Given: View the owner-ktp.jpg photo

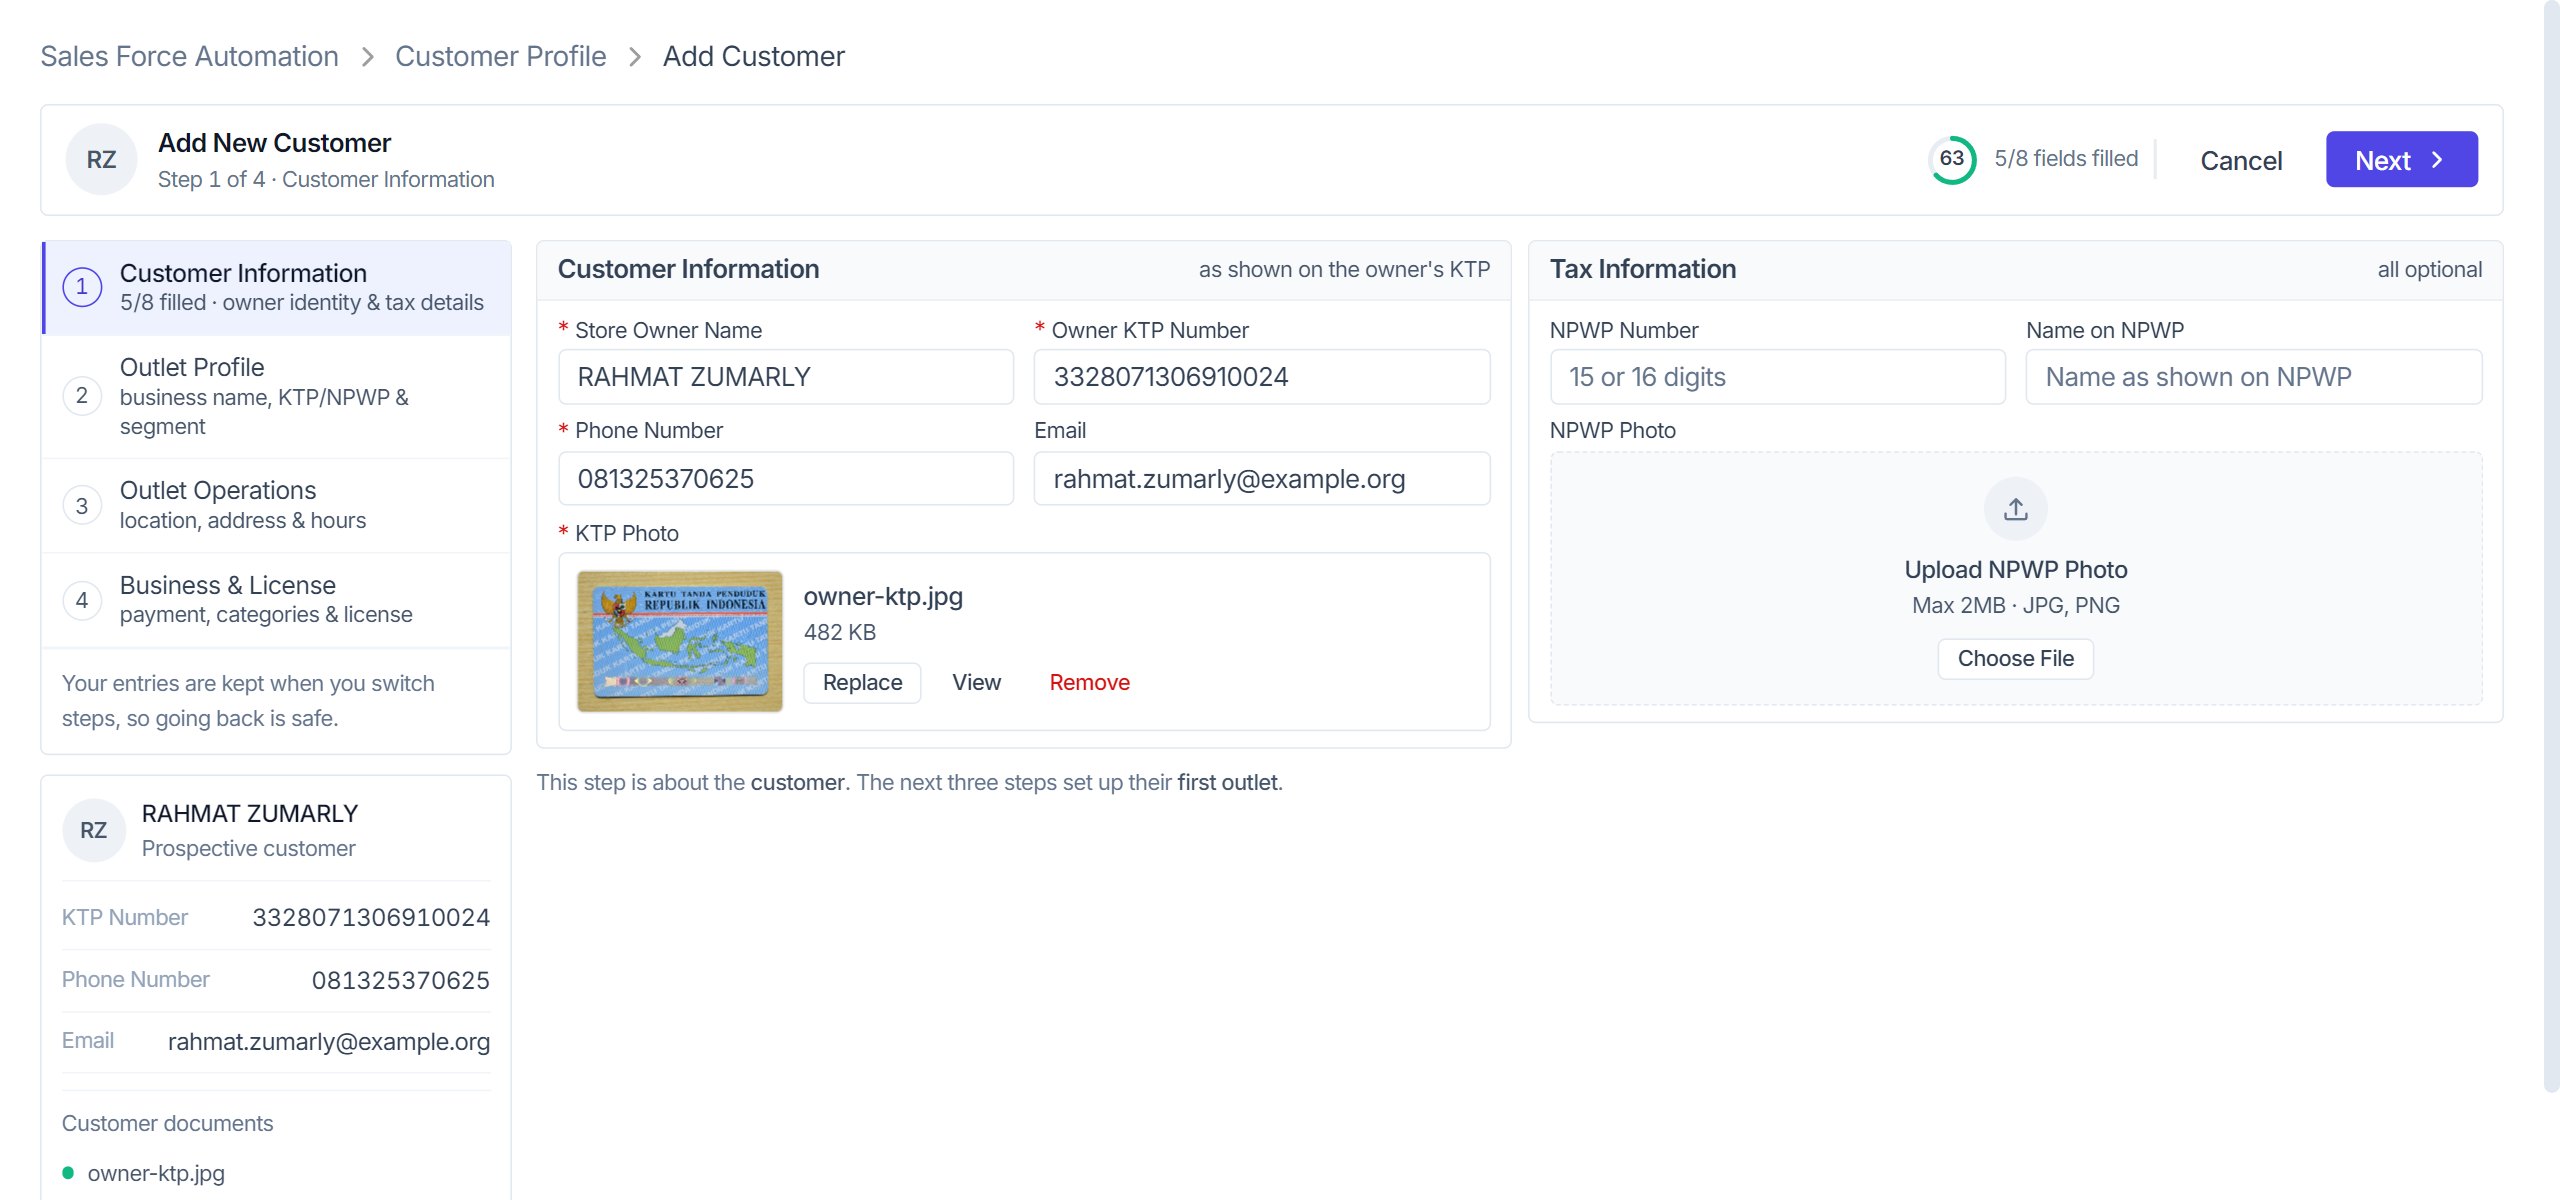Looking at the screenshot, I should (976, 683).
